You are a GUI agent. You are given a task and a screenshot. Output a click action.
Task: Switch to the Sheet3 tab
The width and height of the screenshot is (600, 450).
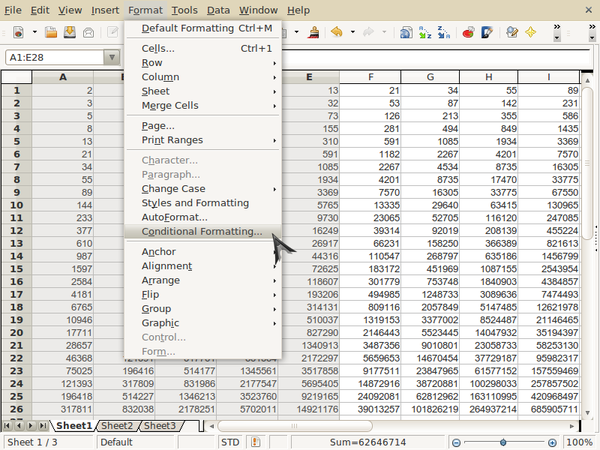160,426
